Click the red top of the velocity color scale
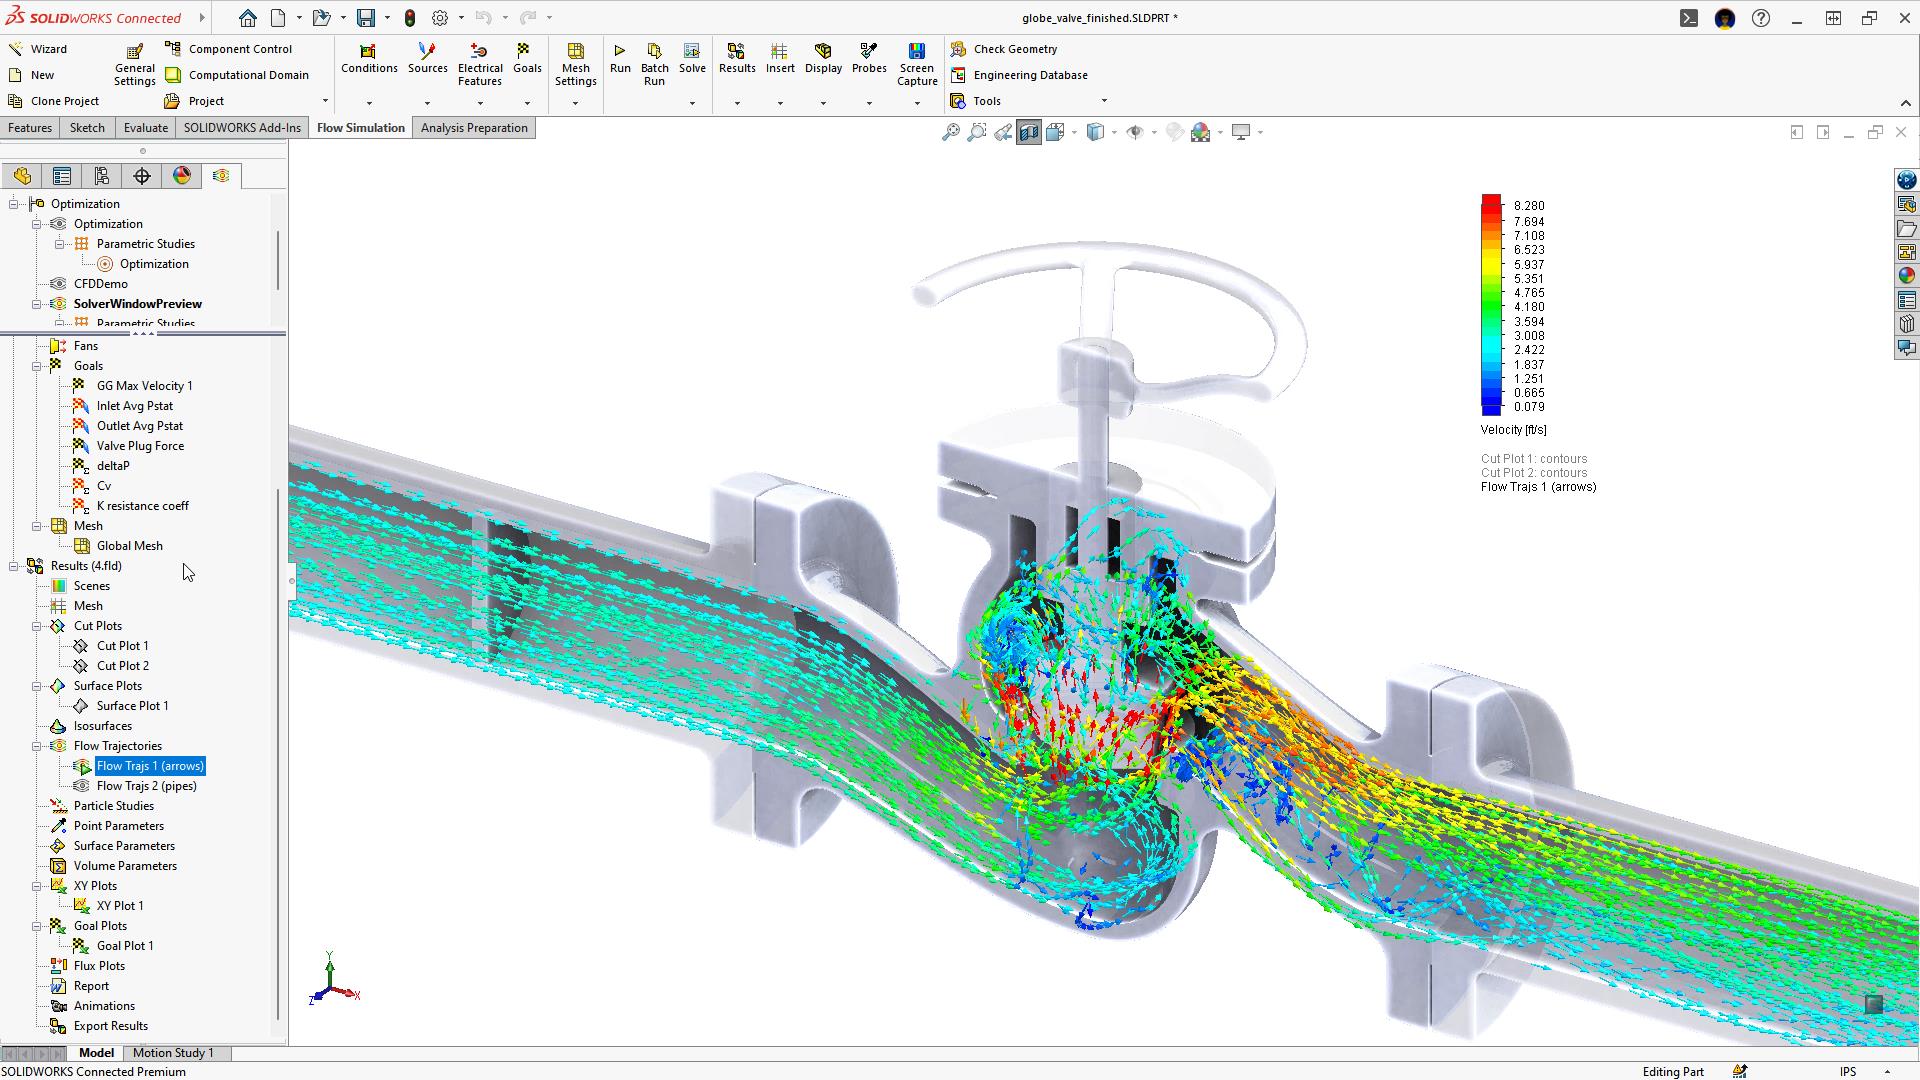Screen dimensions: 1920x1080 [x=1491, y=203]
